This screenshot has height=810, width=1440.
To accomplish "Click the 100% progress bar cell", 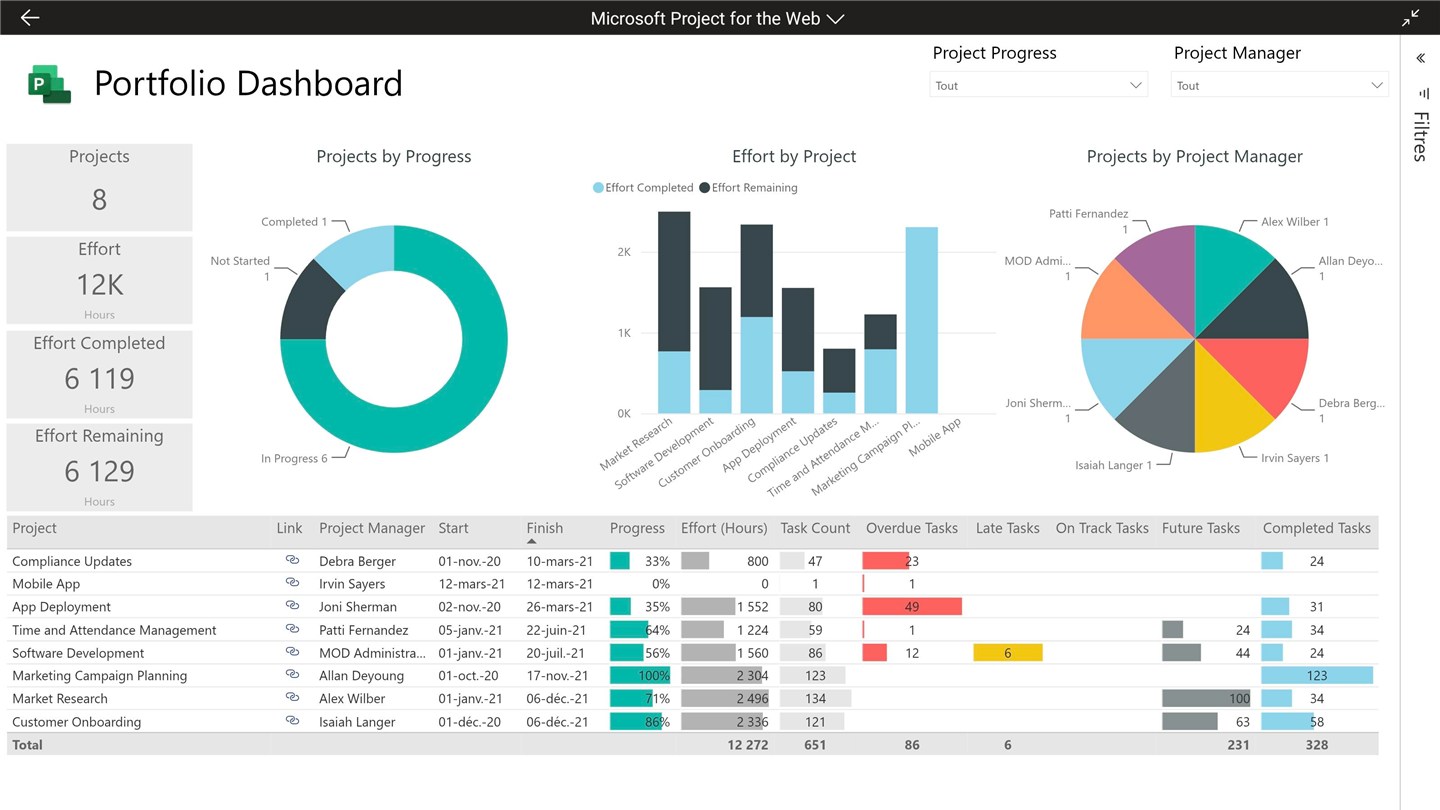I will pos(640,675).
